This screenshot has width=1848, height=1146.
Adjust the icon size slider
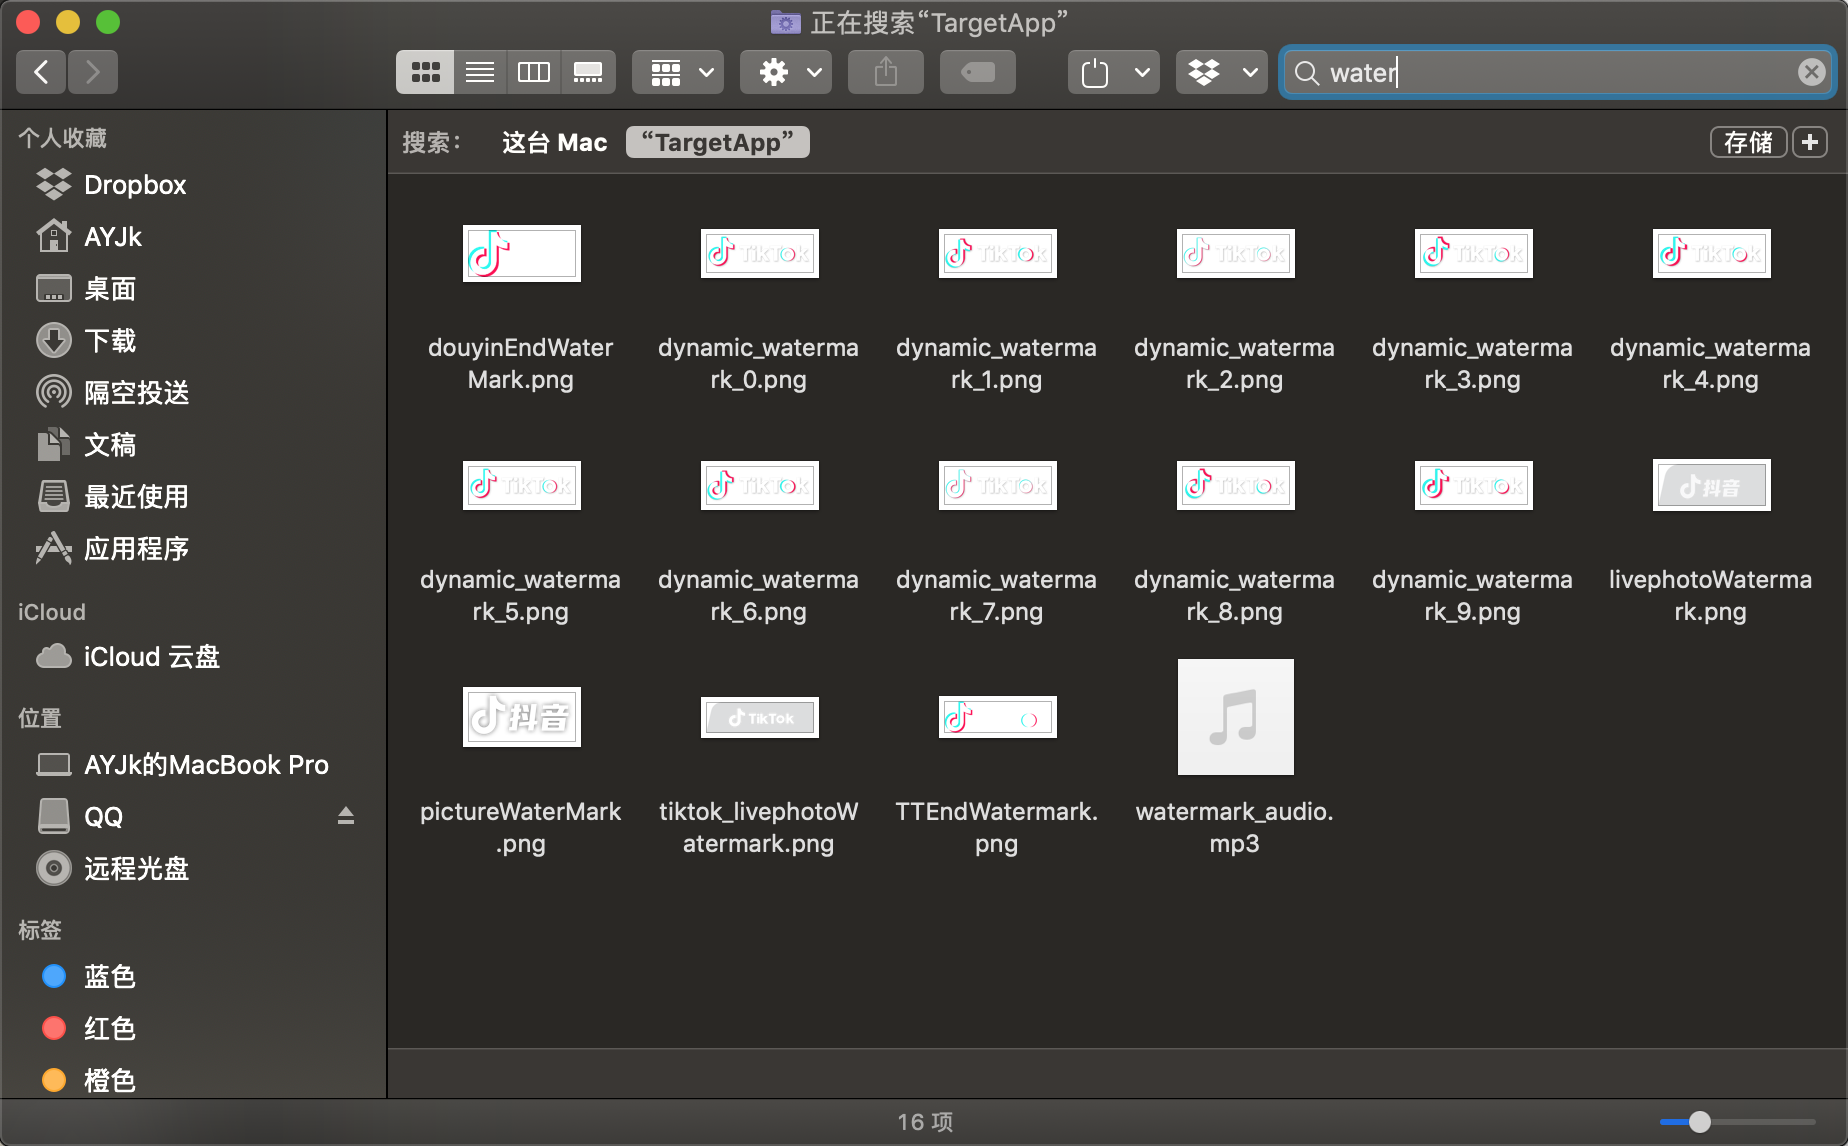pos(1737,1122)
